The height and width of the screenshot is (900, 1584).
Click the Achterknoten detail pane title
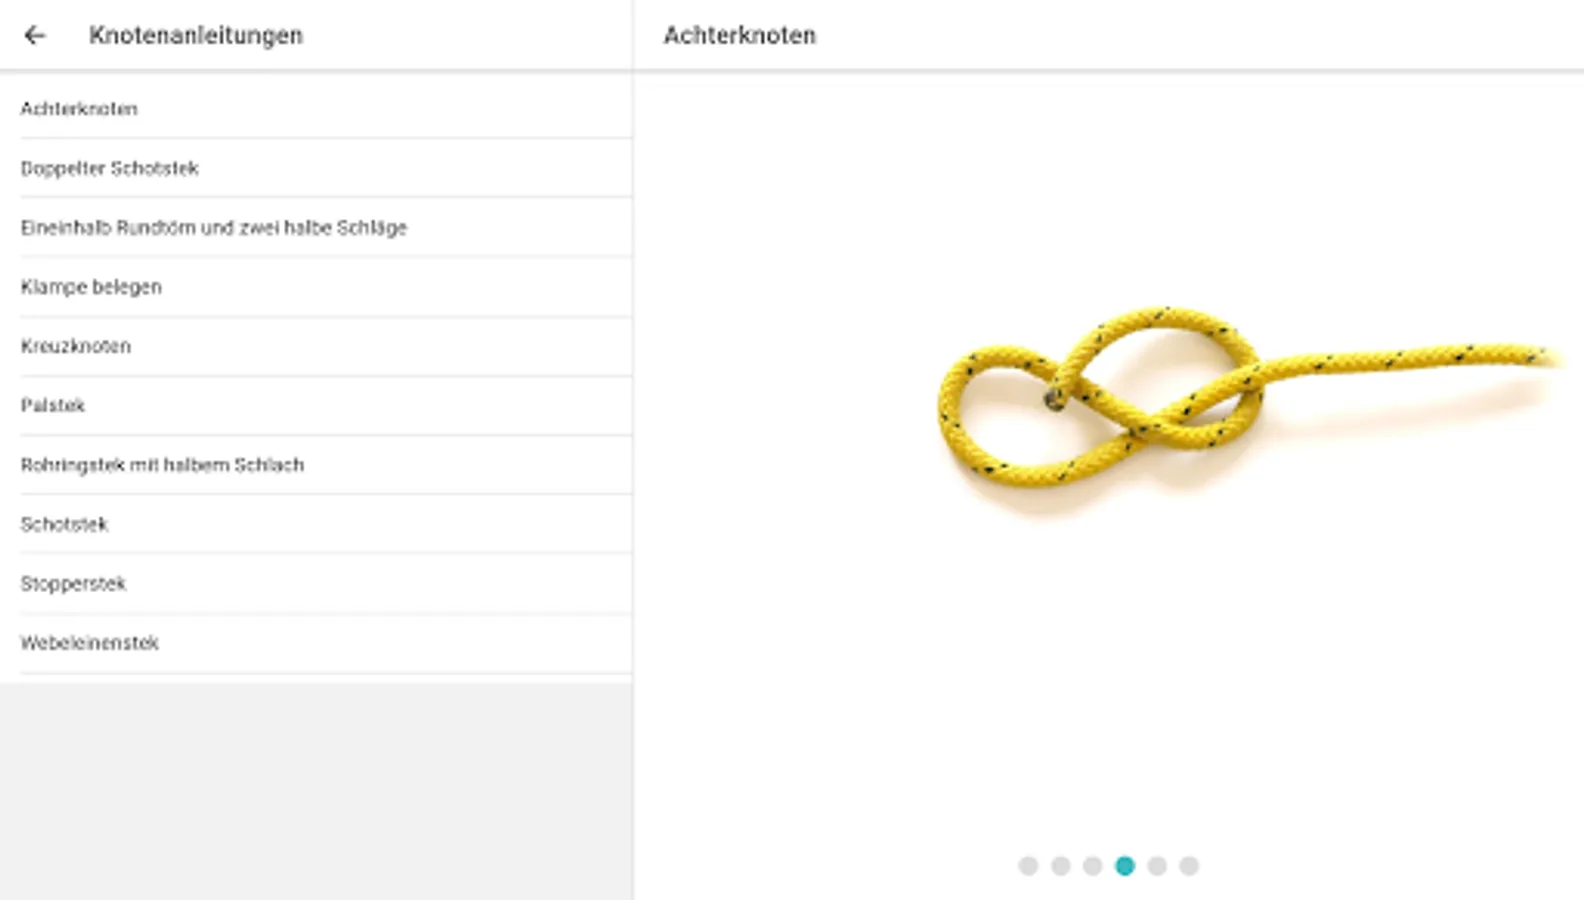click(x=740, y=35)
